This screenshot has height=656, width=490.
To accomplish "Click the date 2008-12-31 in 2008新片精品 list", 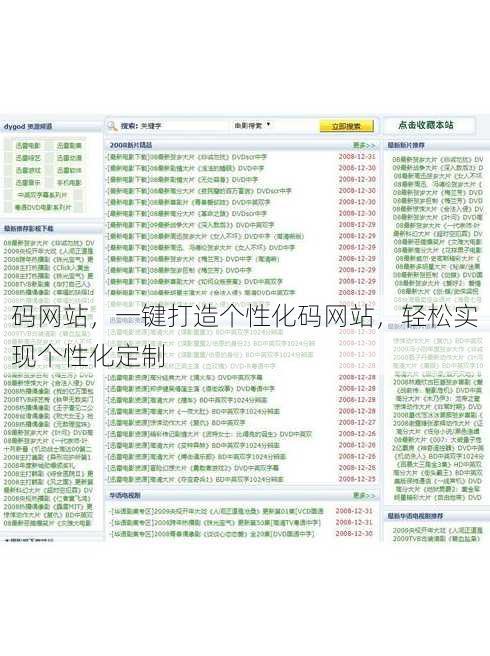I will click(x=357, y=156).
